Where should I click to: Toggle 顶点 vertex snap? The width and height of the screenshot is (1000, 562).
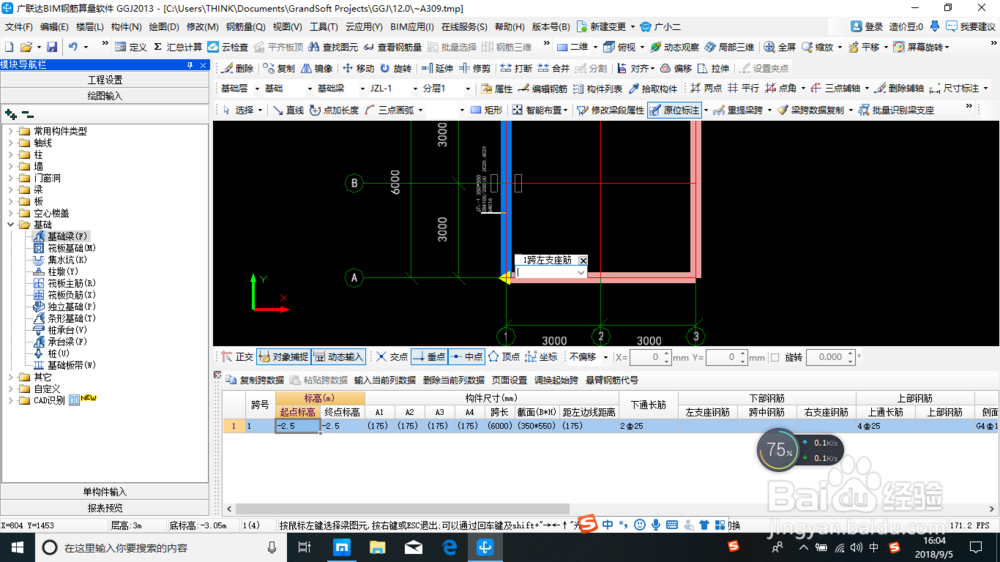point(504,357)
